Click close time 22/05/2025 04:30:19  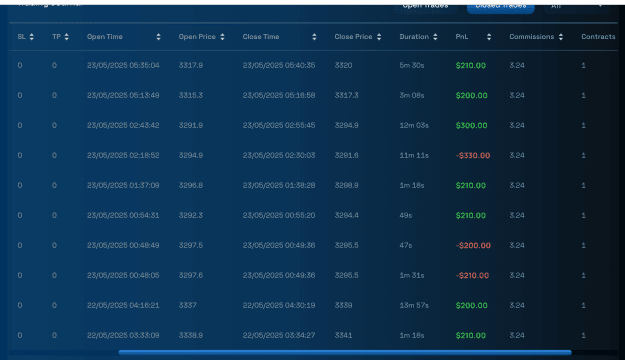(279, 305)
